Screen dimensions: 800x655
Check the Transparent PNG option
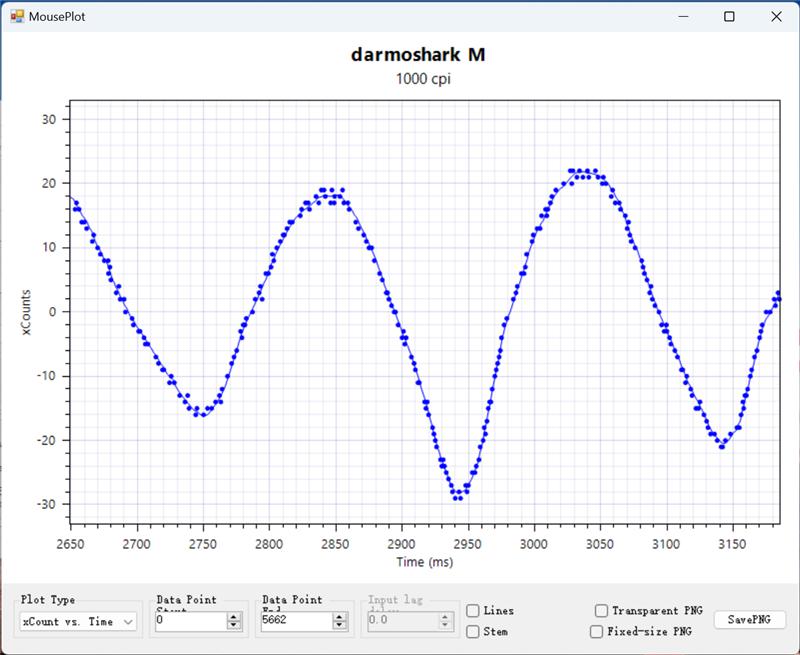pos(601,611)
